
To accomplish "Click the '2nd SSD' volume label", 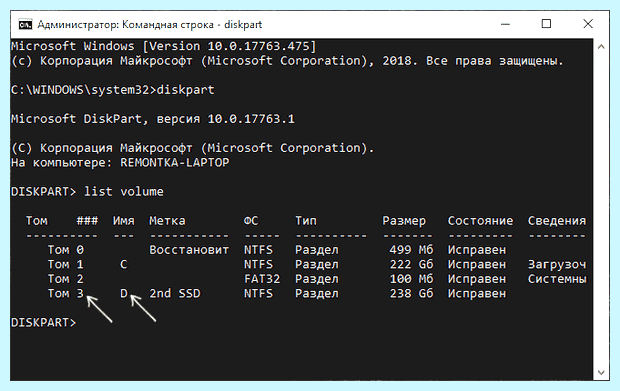I will [x=174, y=294].
